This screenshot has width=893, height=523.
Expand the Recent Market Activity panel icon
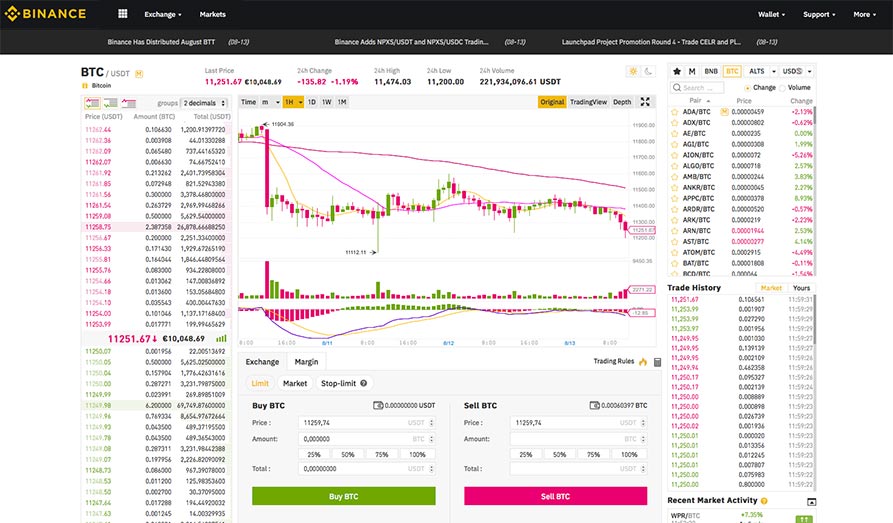point(812,501)
